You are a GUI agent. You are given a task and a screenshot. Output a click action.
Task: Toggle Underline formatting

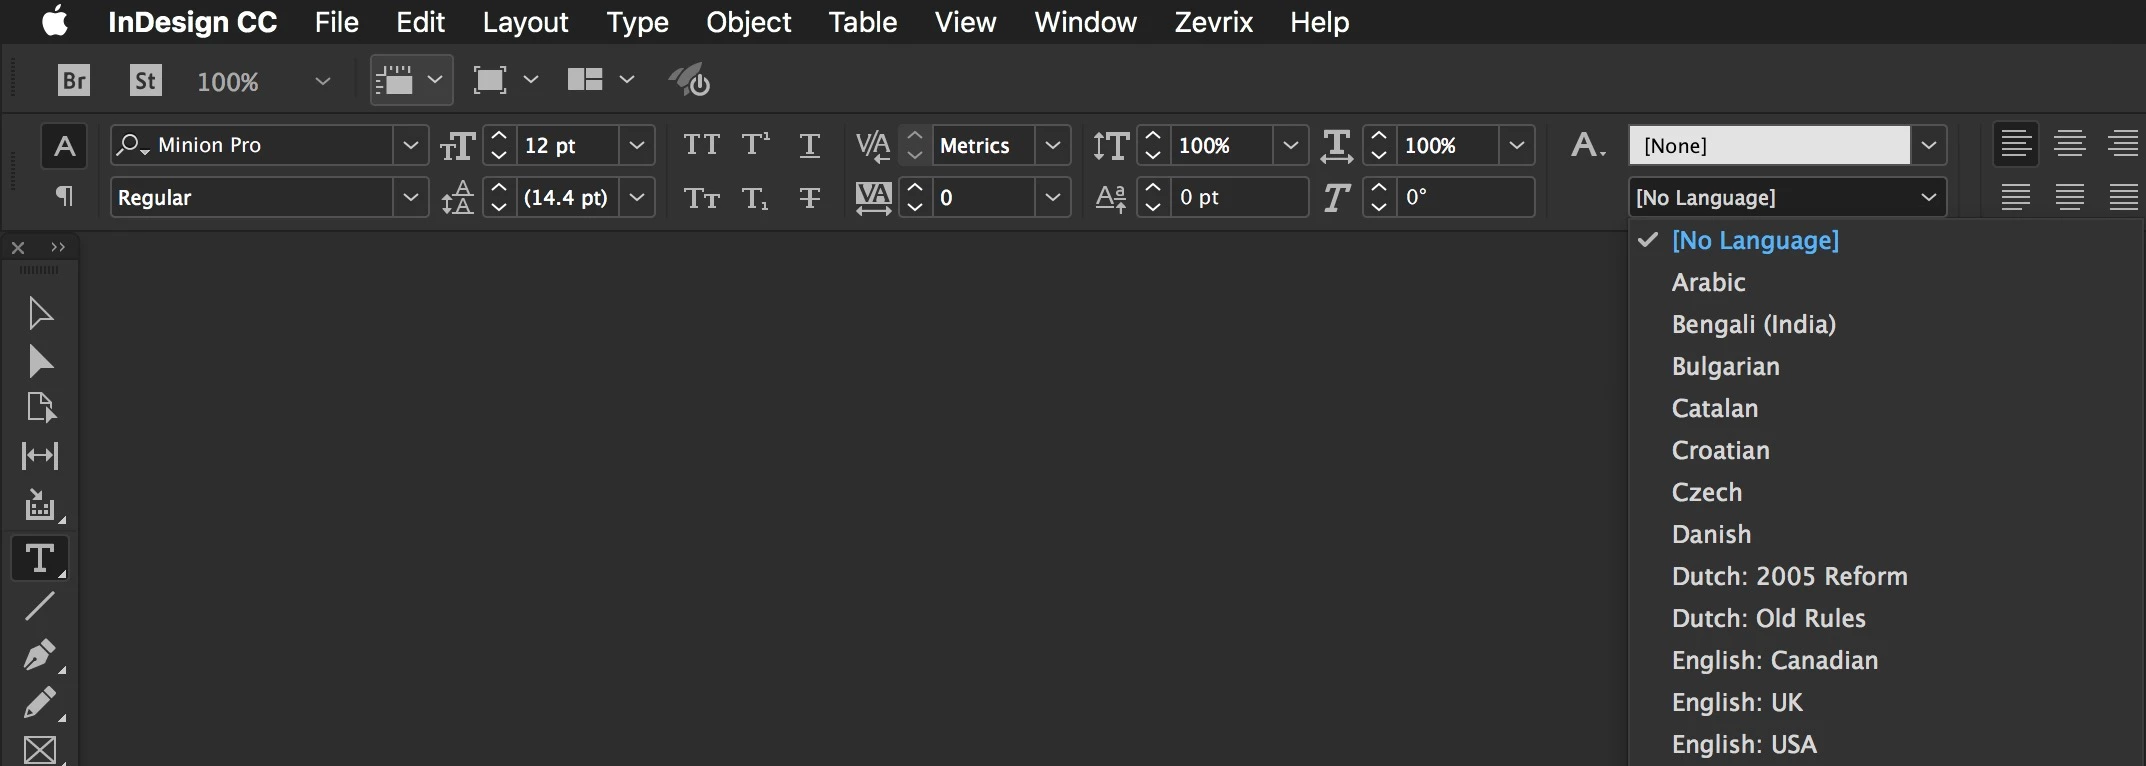(x=810, y=146)
